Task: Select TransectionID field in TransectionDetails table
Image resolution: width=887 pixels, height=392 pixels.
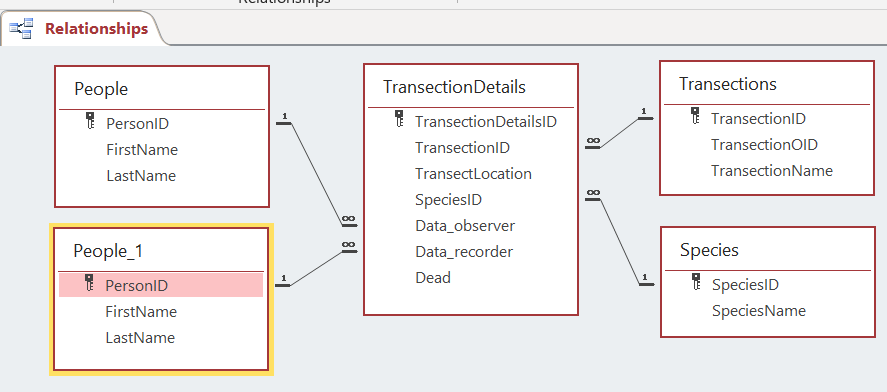Action: (462, 148)
